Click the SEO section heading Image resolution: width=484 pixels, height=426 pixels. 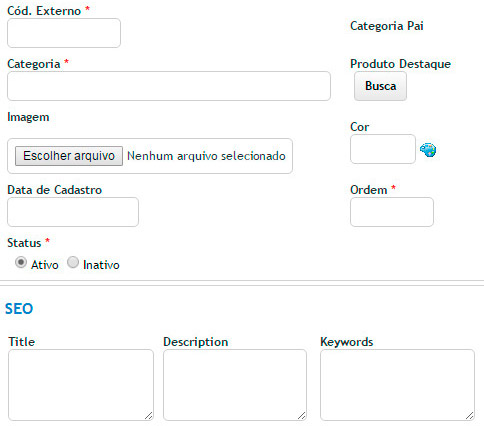(x=19, y=309)
